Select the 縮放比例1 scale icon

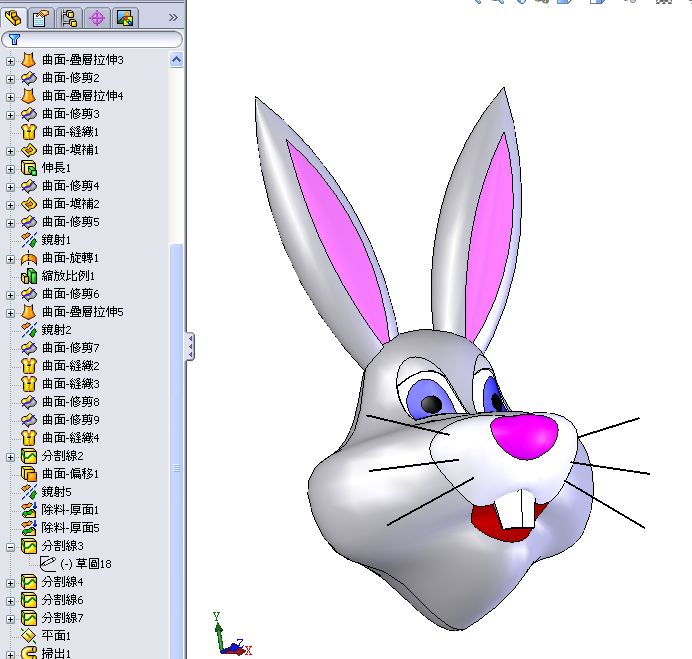click(x=29, y=276)
